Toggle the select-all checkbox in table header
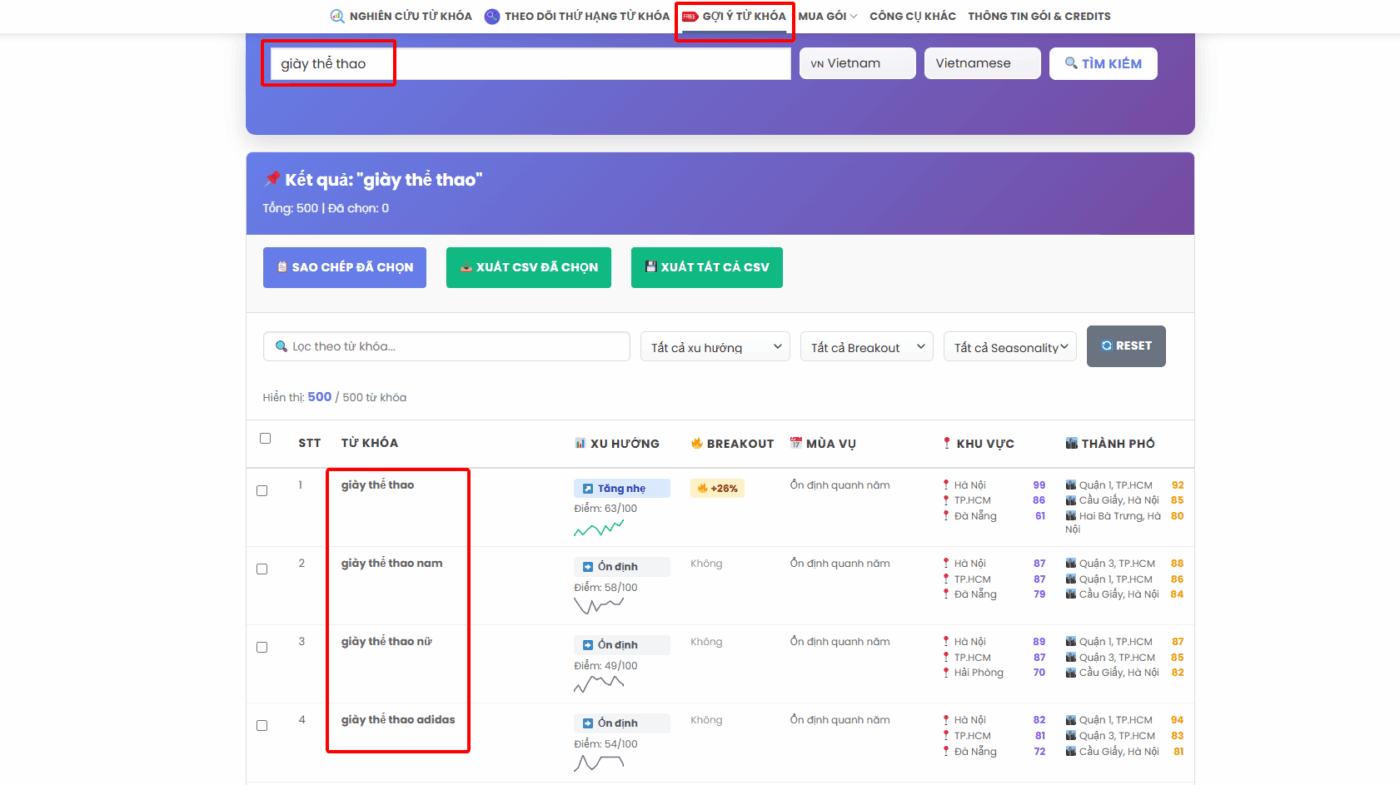The width and height of the screenshot is (1400, 785). [265, 438]
